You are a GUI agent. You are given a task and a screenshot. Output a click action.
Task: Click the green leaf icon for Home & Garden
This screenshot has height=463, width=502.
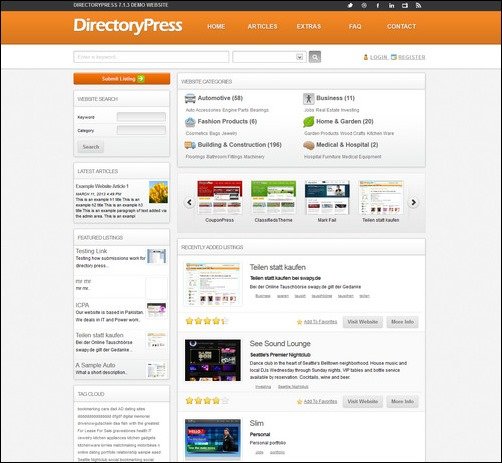click(309, 122)
